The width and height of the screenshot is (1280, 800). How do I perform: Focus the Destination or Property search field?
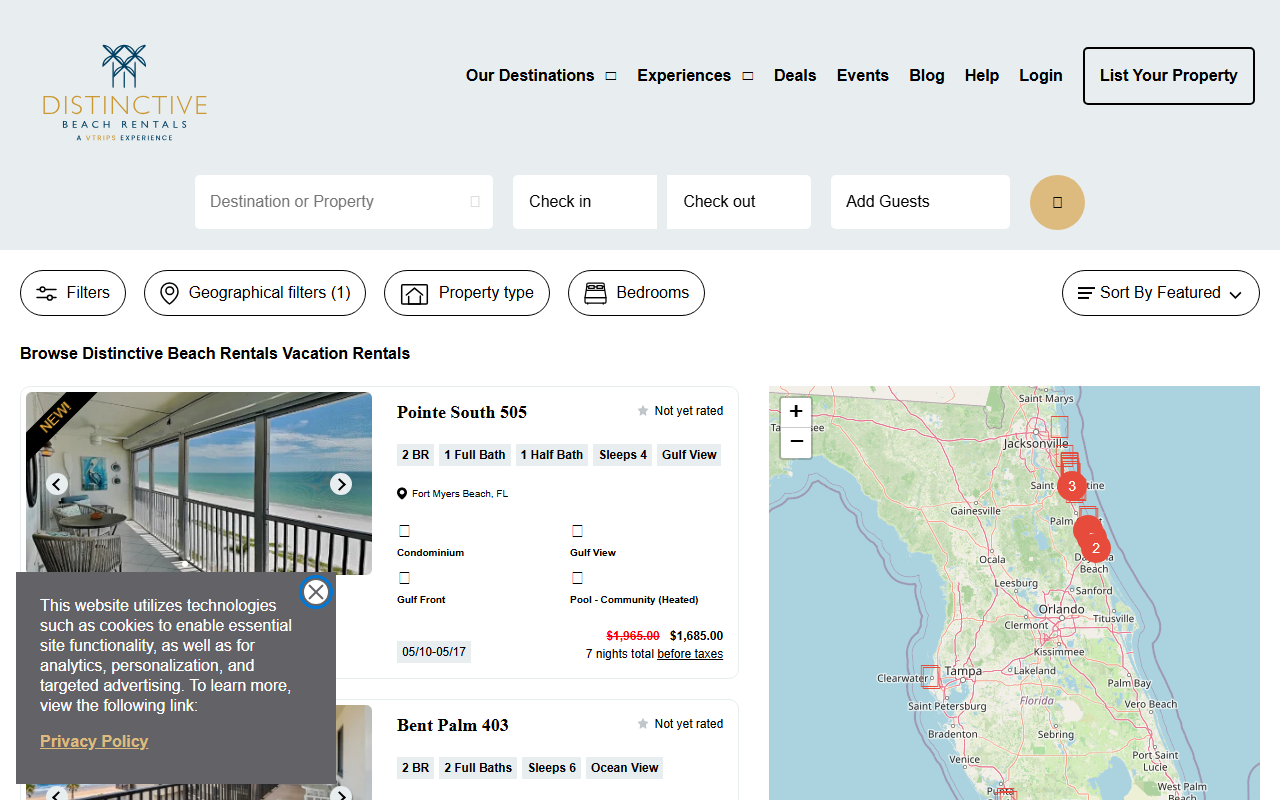344,202
